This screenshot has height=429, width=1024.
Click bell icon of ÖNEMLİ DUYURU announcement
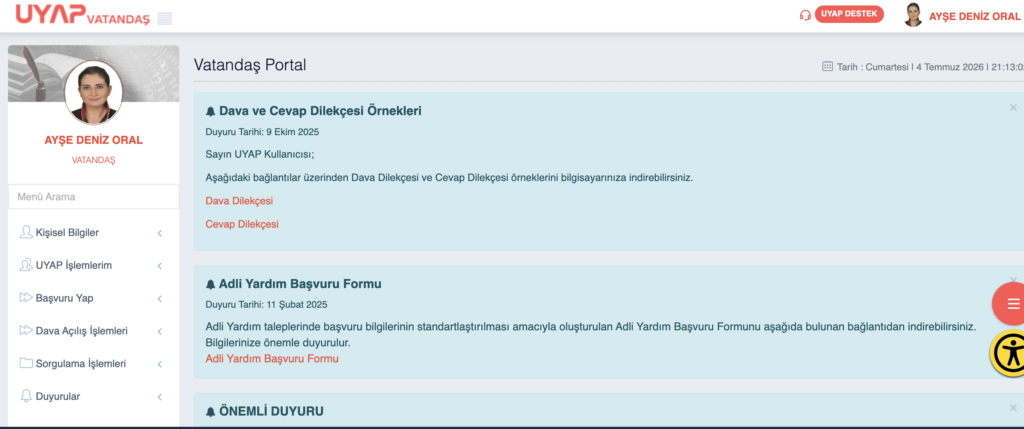pos(210,412)
